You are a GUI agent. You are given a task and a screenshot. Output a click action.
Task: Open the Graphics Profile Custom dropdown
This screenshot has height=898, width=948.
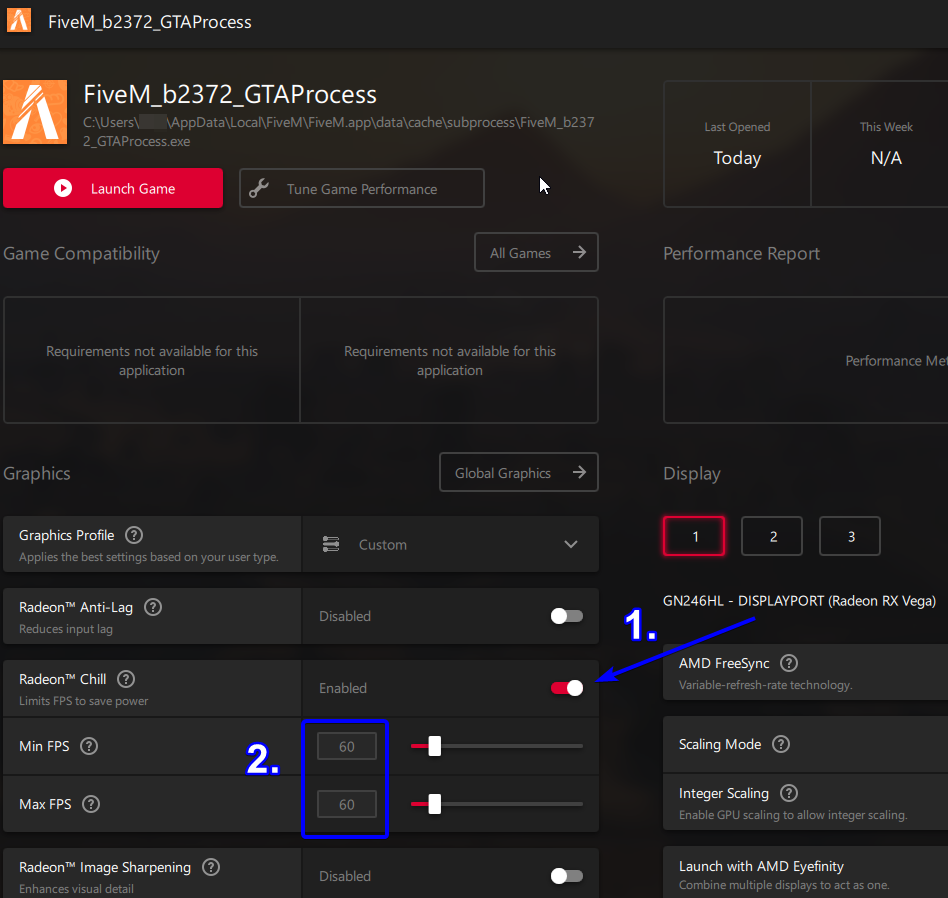(x=450, y=545)
